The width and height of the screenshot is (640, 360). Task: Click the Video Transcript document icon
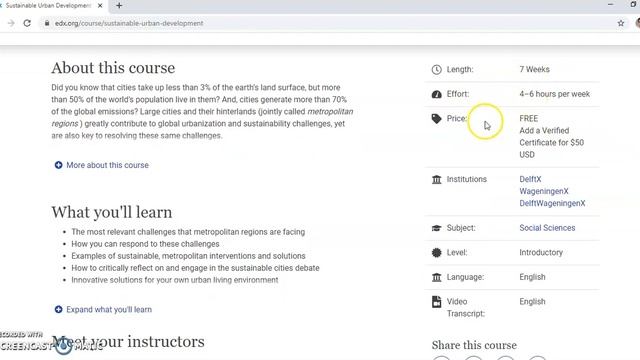click(436, 302)
